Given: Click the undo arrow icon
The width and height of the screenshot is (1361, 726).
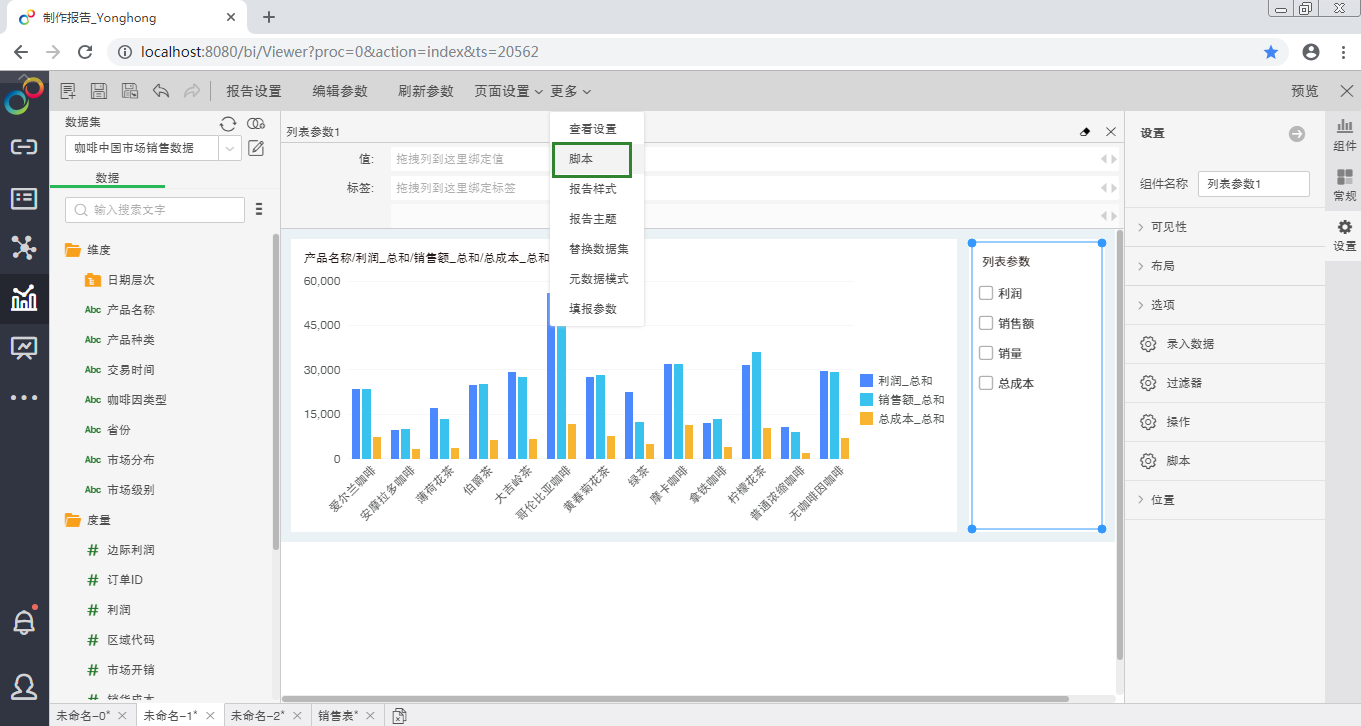Looking at the screenshot, I should pos(160,91).
